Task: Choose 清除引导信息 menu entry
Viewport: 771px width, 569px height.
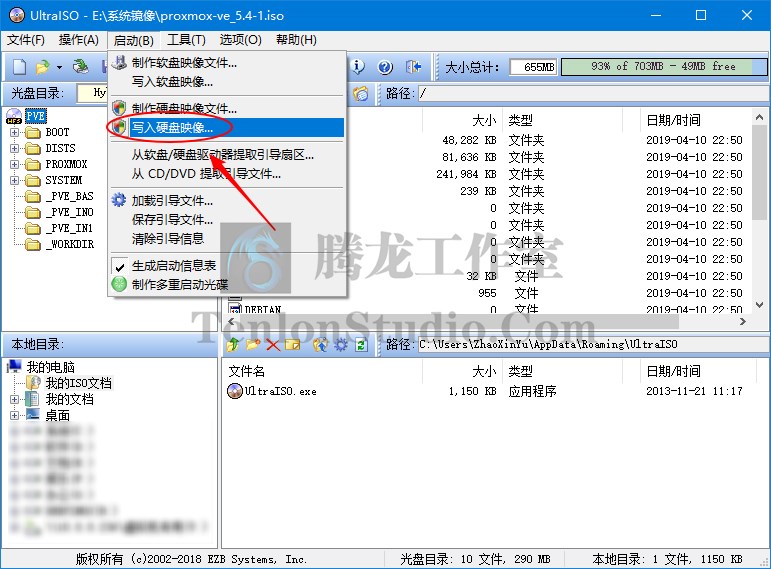Action: coord(227,239)
